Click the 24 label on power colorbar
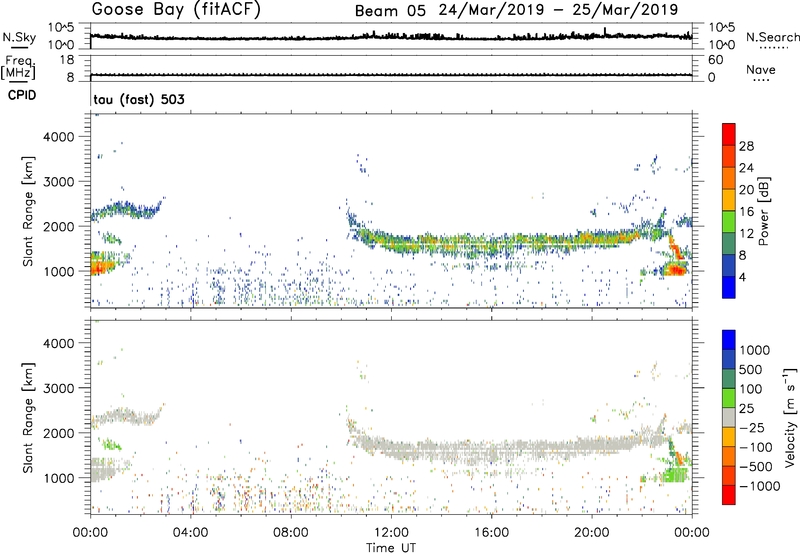800x554 pixels. [746, 168]
